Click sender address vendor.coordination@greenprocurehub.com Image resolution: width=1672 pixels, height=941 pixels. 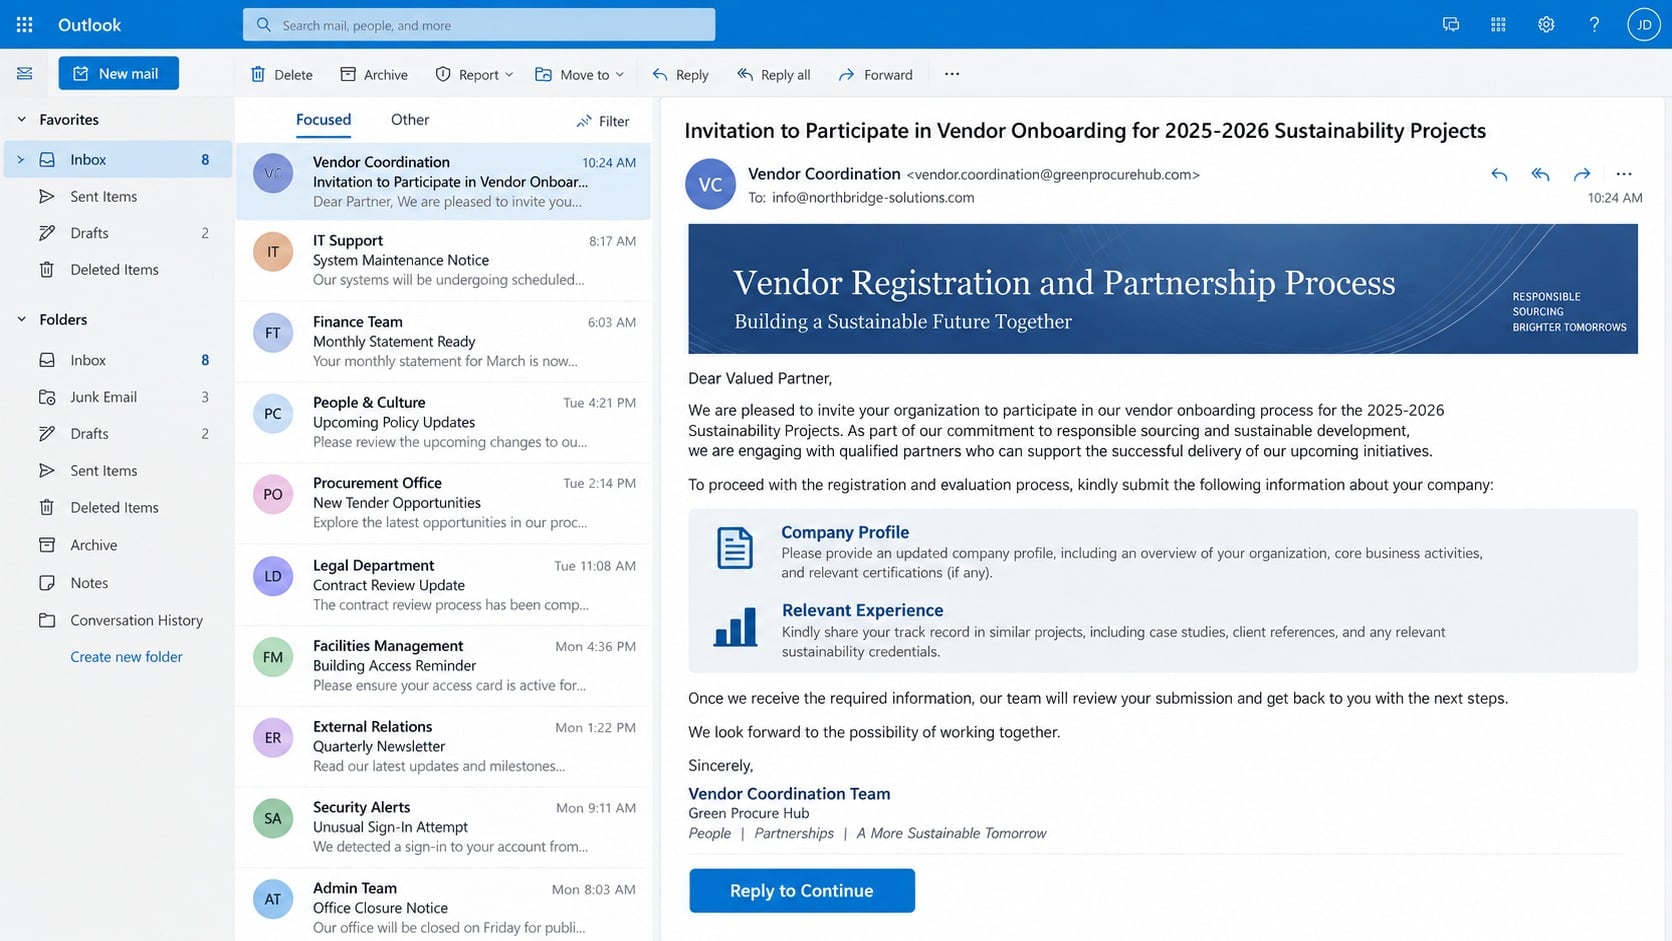click(1053, 174)
